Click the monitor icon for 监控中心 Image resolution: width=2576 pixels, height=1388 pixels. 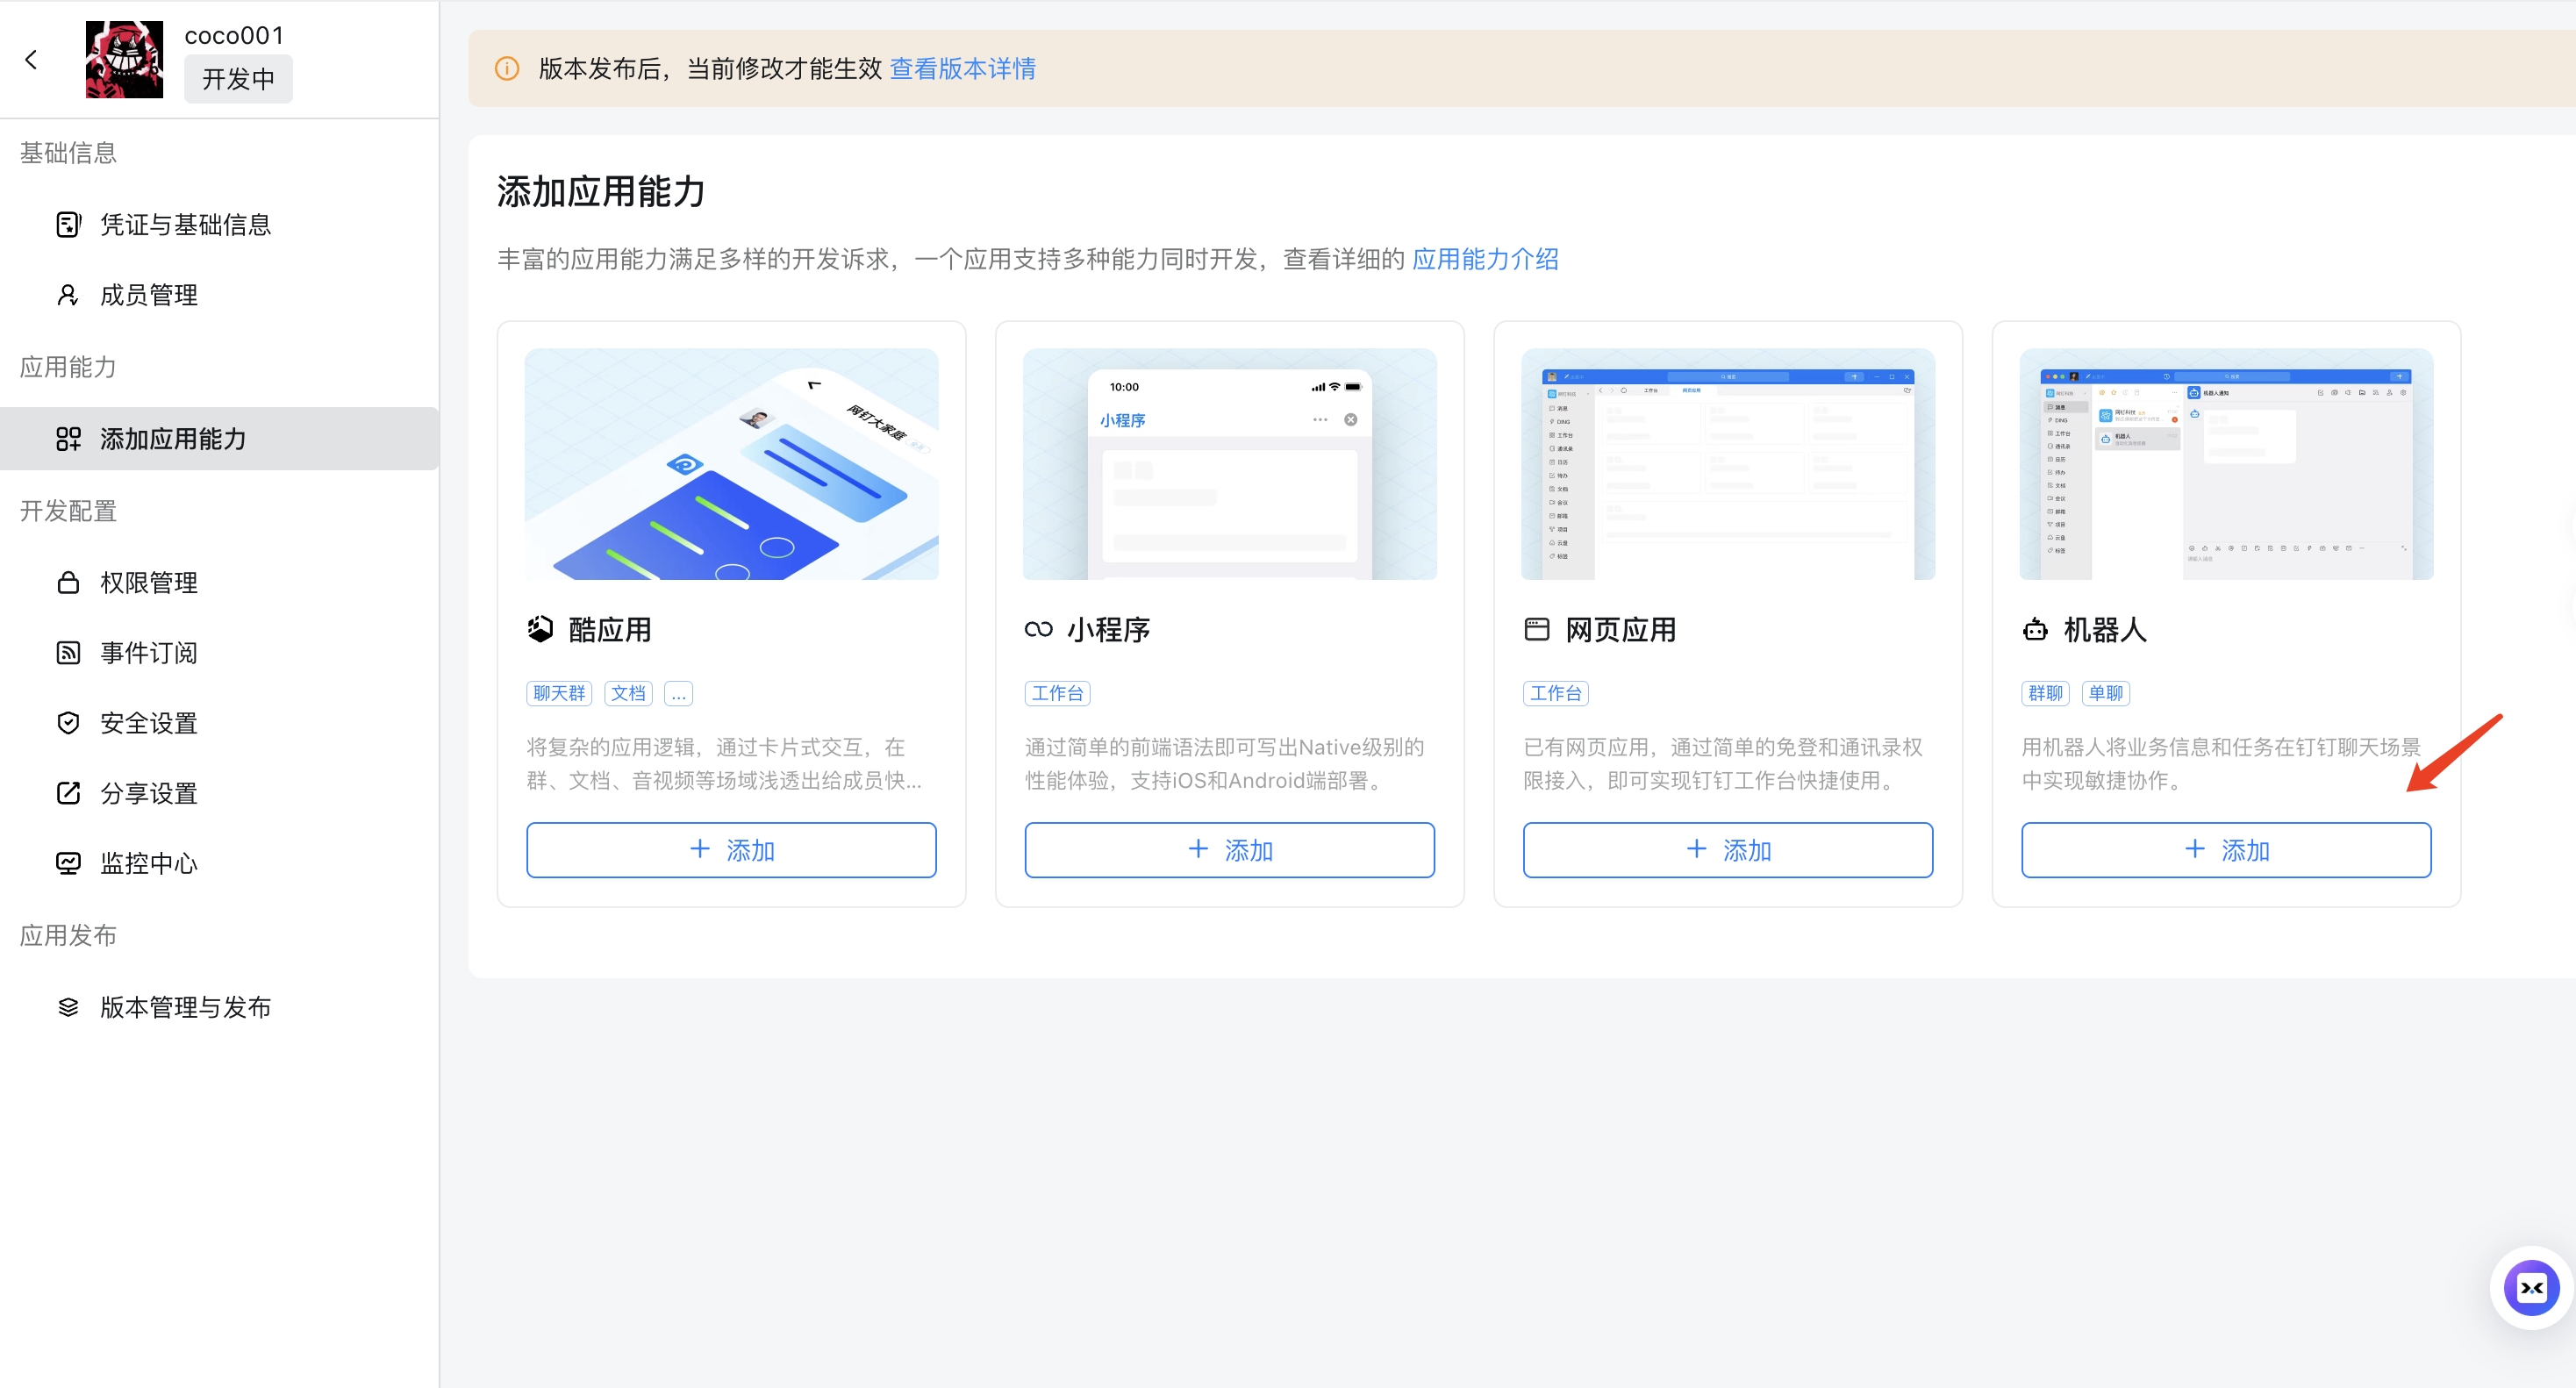pyautogui.click(x=68, y=863)
